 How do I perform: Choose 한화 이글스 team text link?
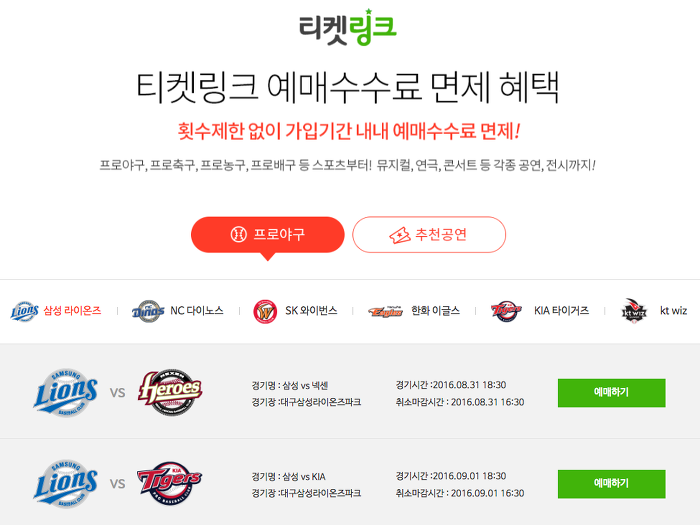[435, 311]
